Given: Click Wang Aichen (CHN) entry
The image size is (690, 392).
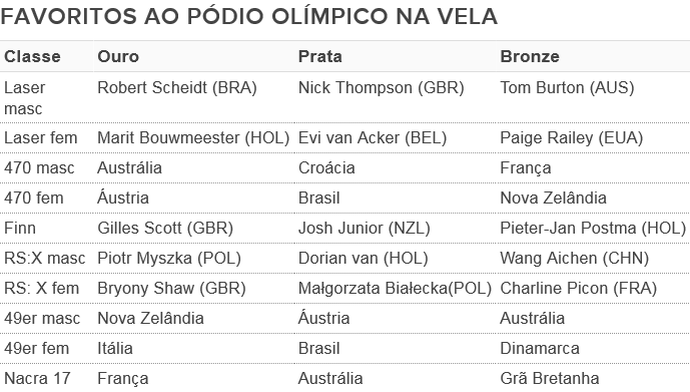Looking at the screenshot, I should 574,258.
